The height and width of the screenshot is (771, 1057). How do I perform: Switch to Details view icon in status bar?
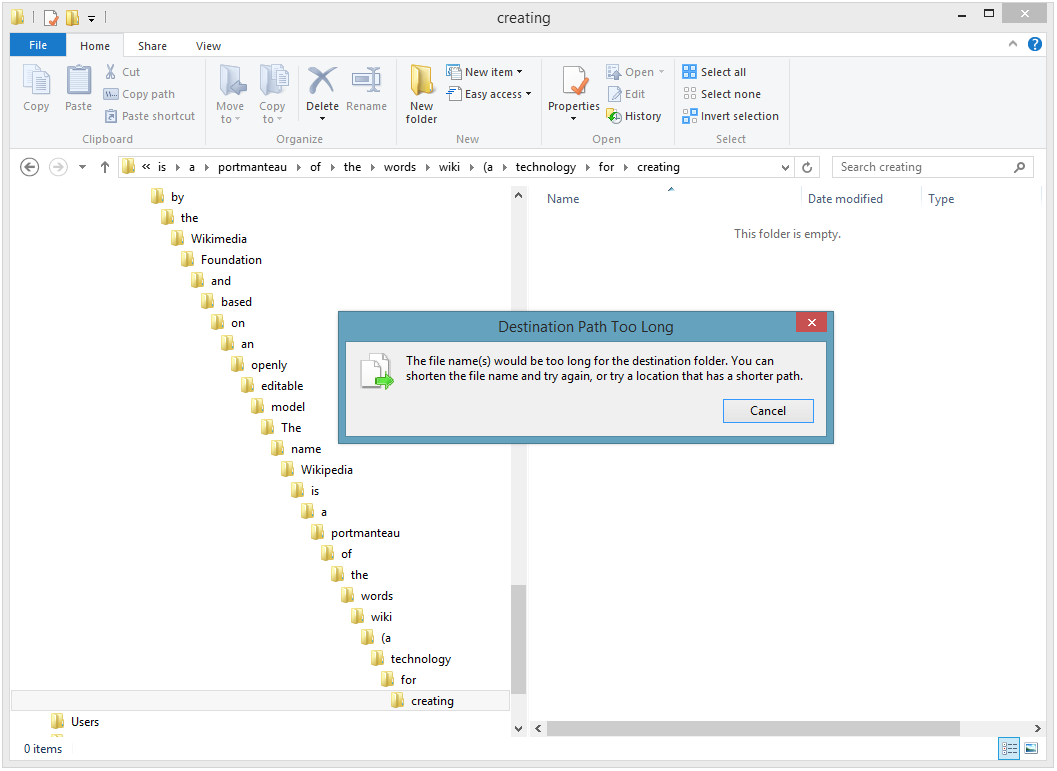pyautogui.click(x=1009, y=748)
